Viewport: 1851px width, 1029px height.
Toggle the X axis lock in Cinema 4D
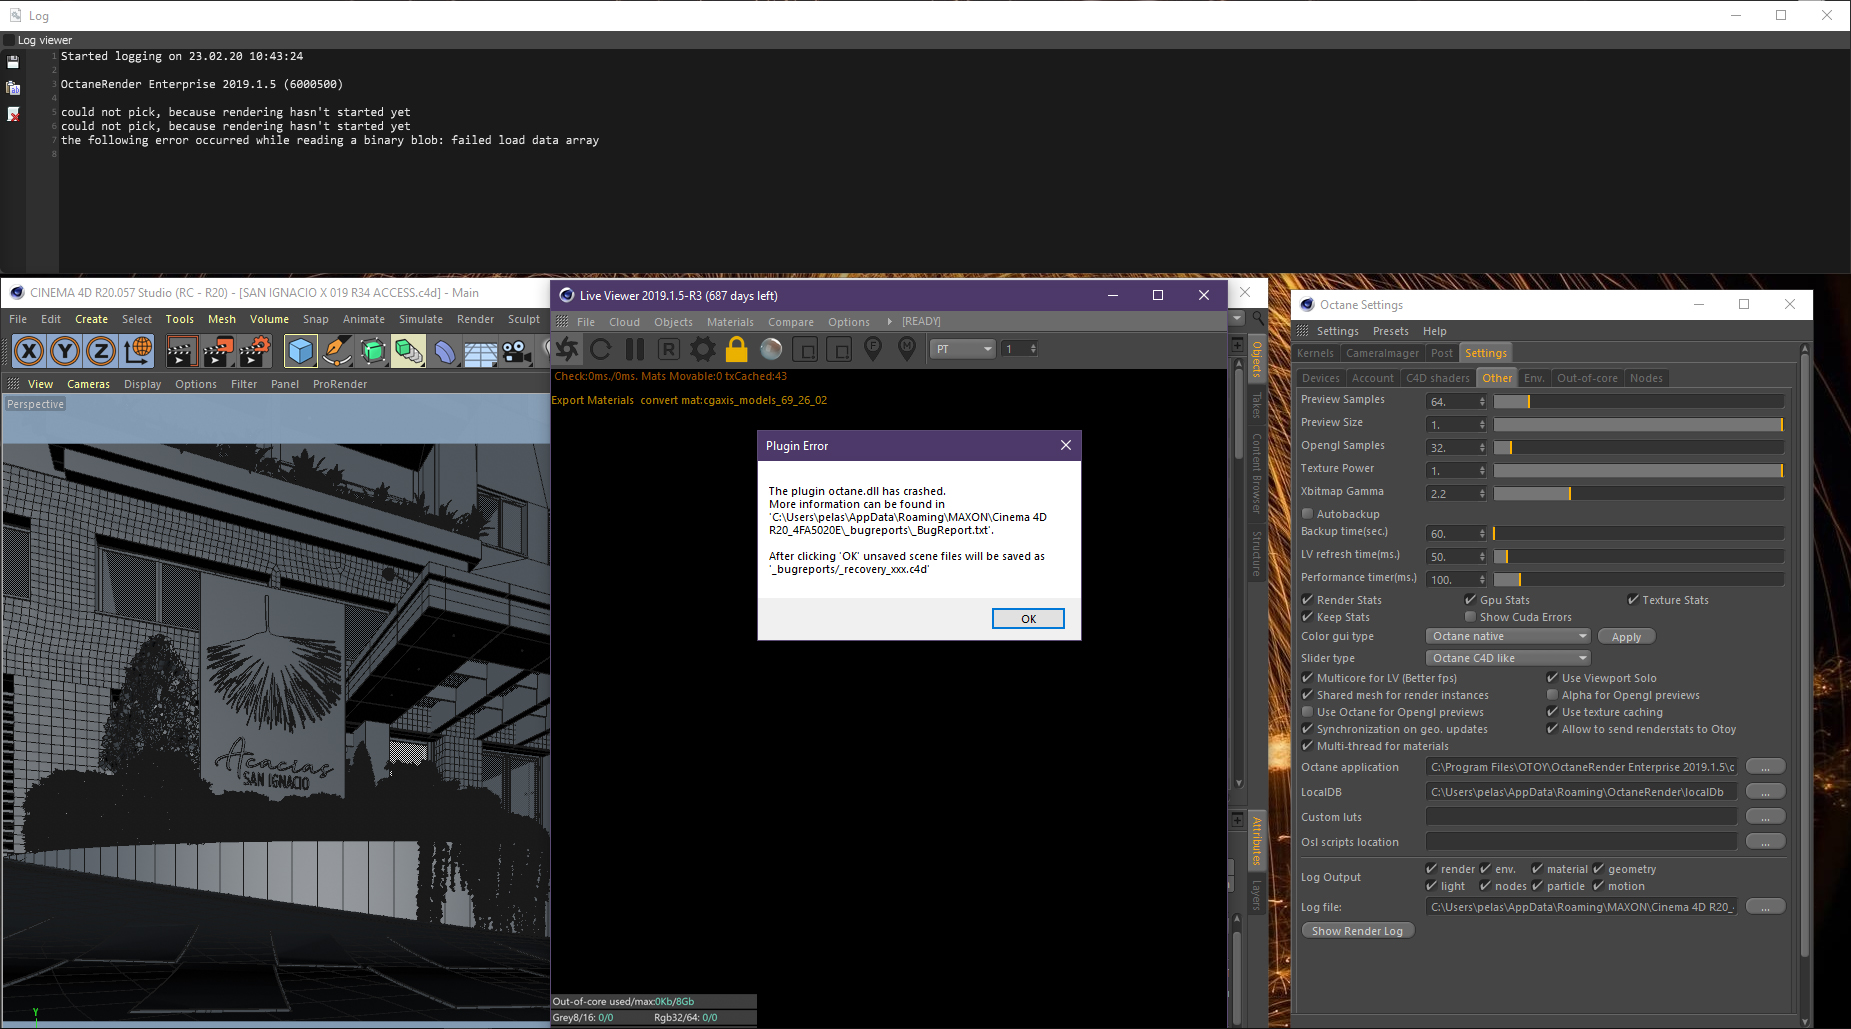pyautogui.click(x=29, y=350)
